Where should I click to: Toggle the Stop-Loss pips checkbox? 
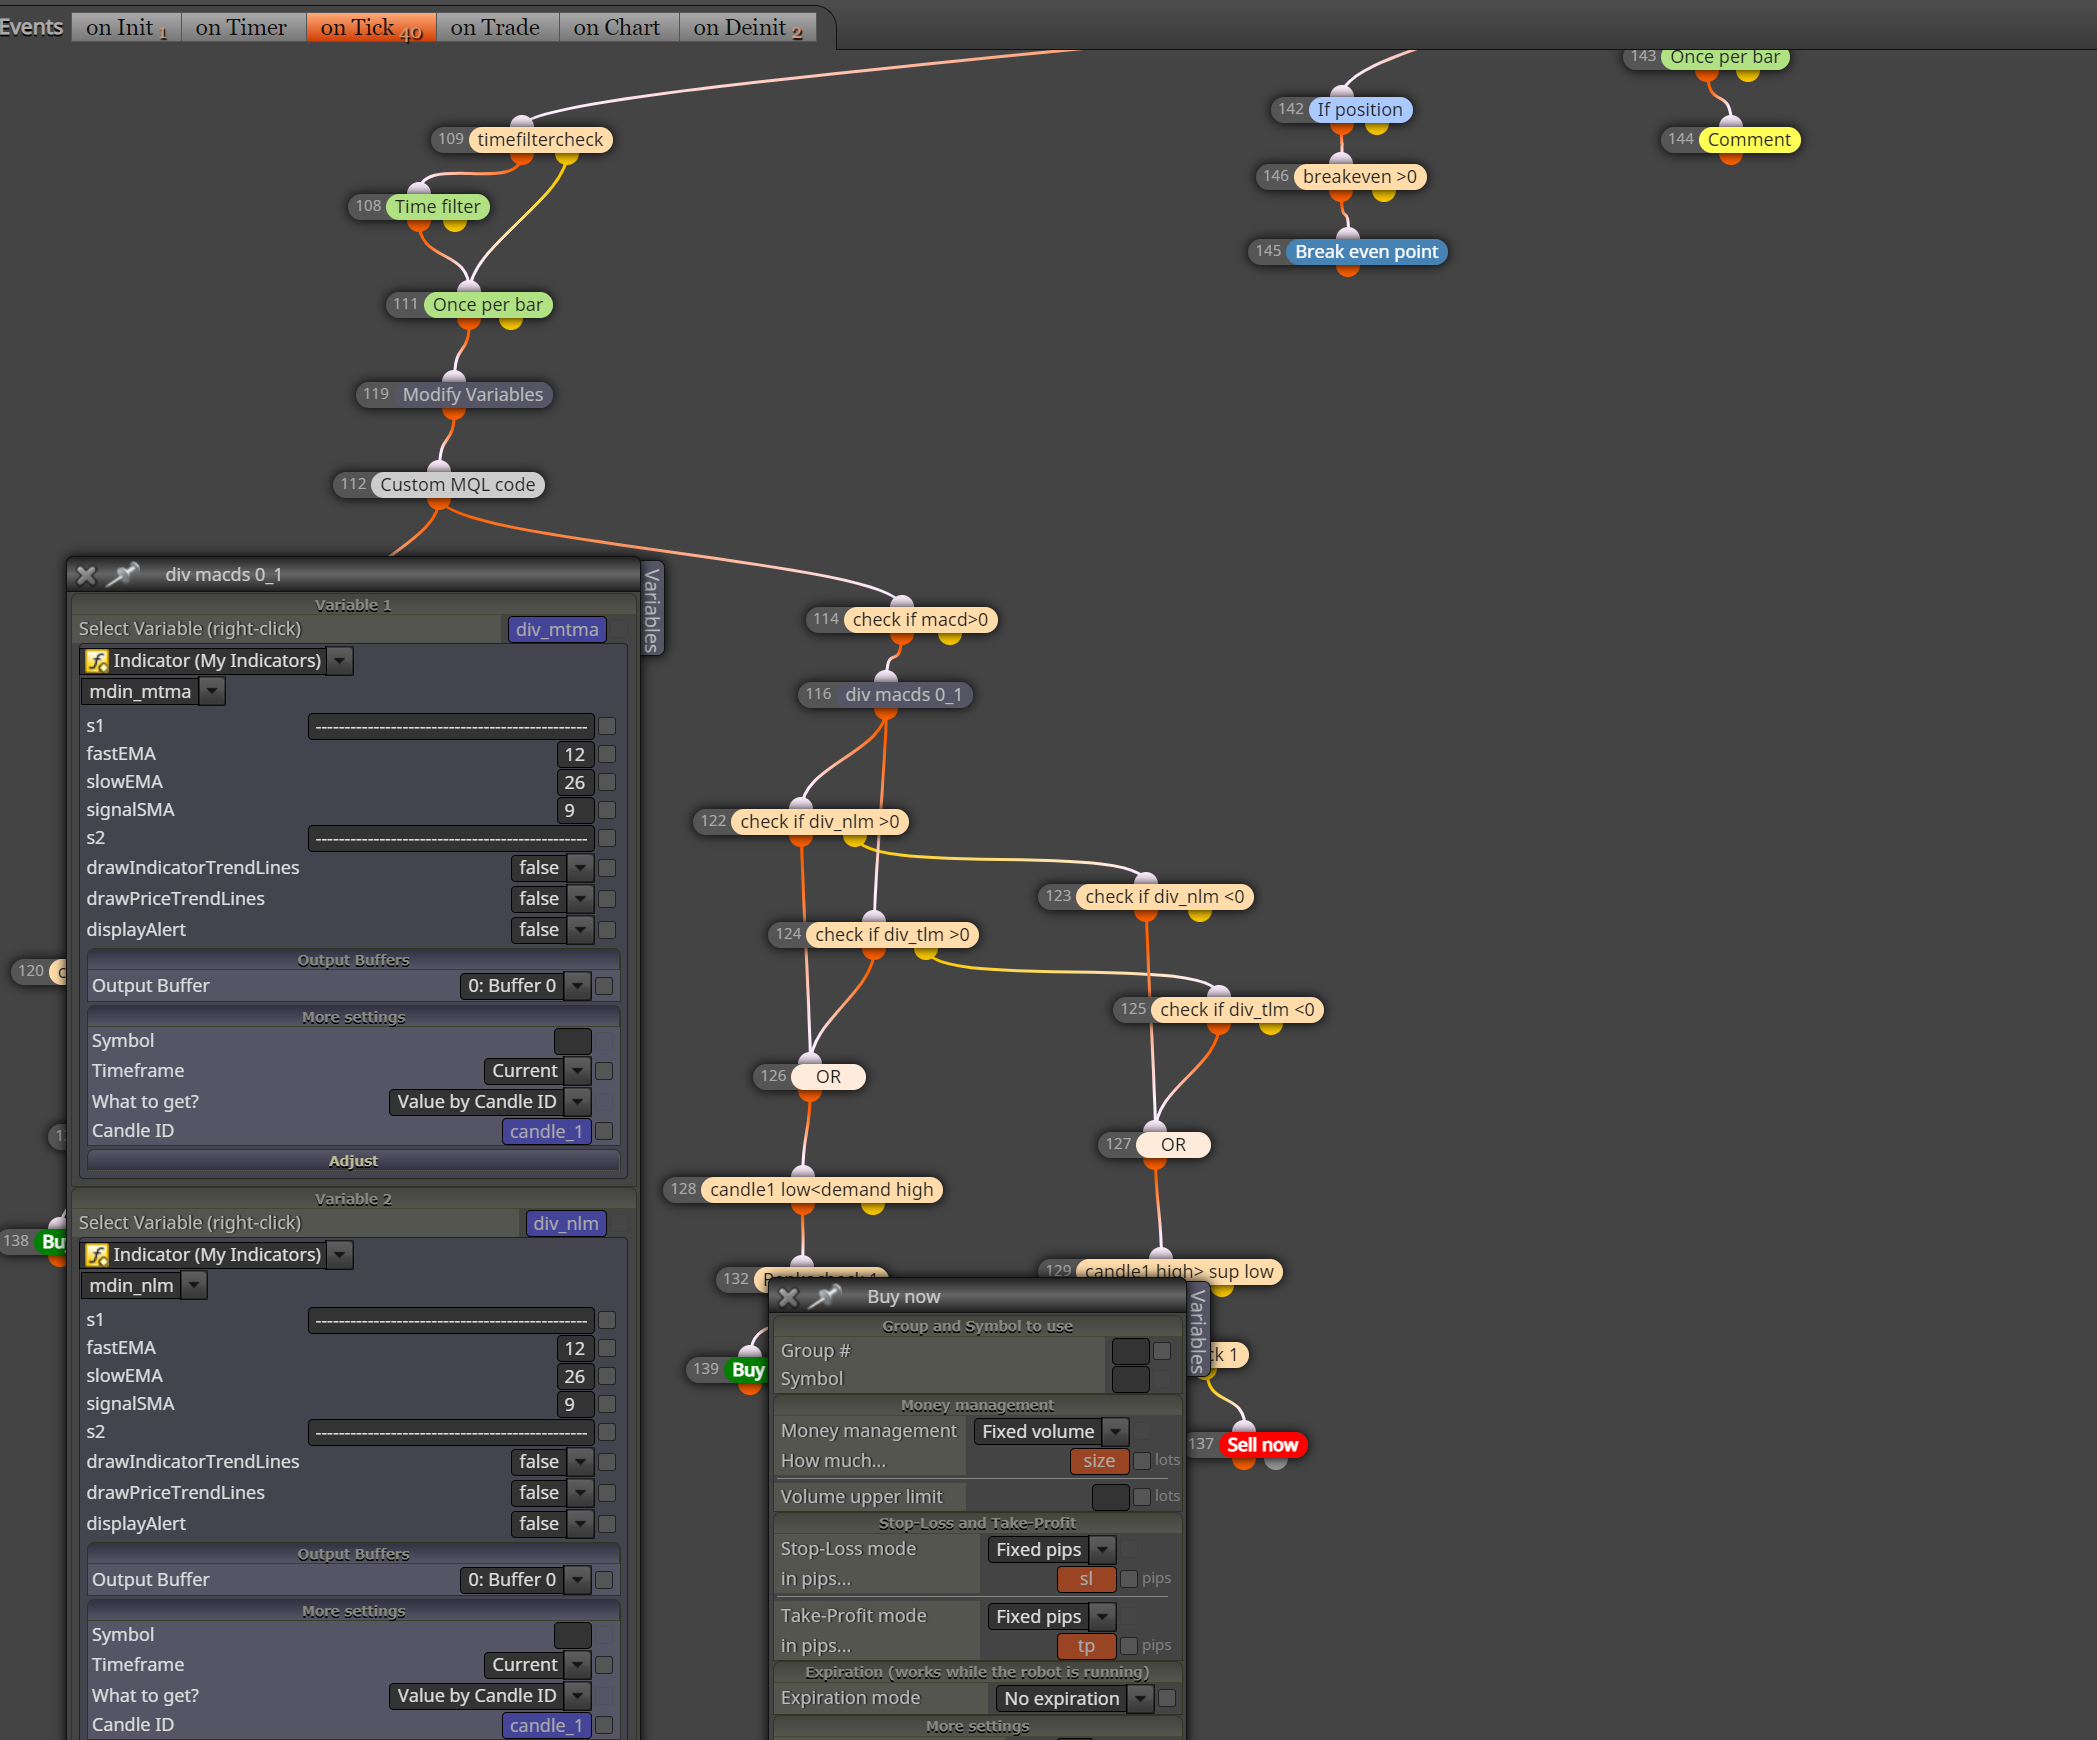point(1129,1579)
